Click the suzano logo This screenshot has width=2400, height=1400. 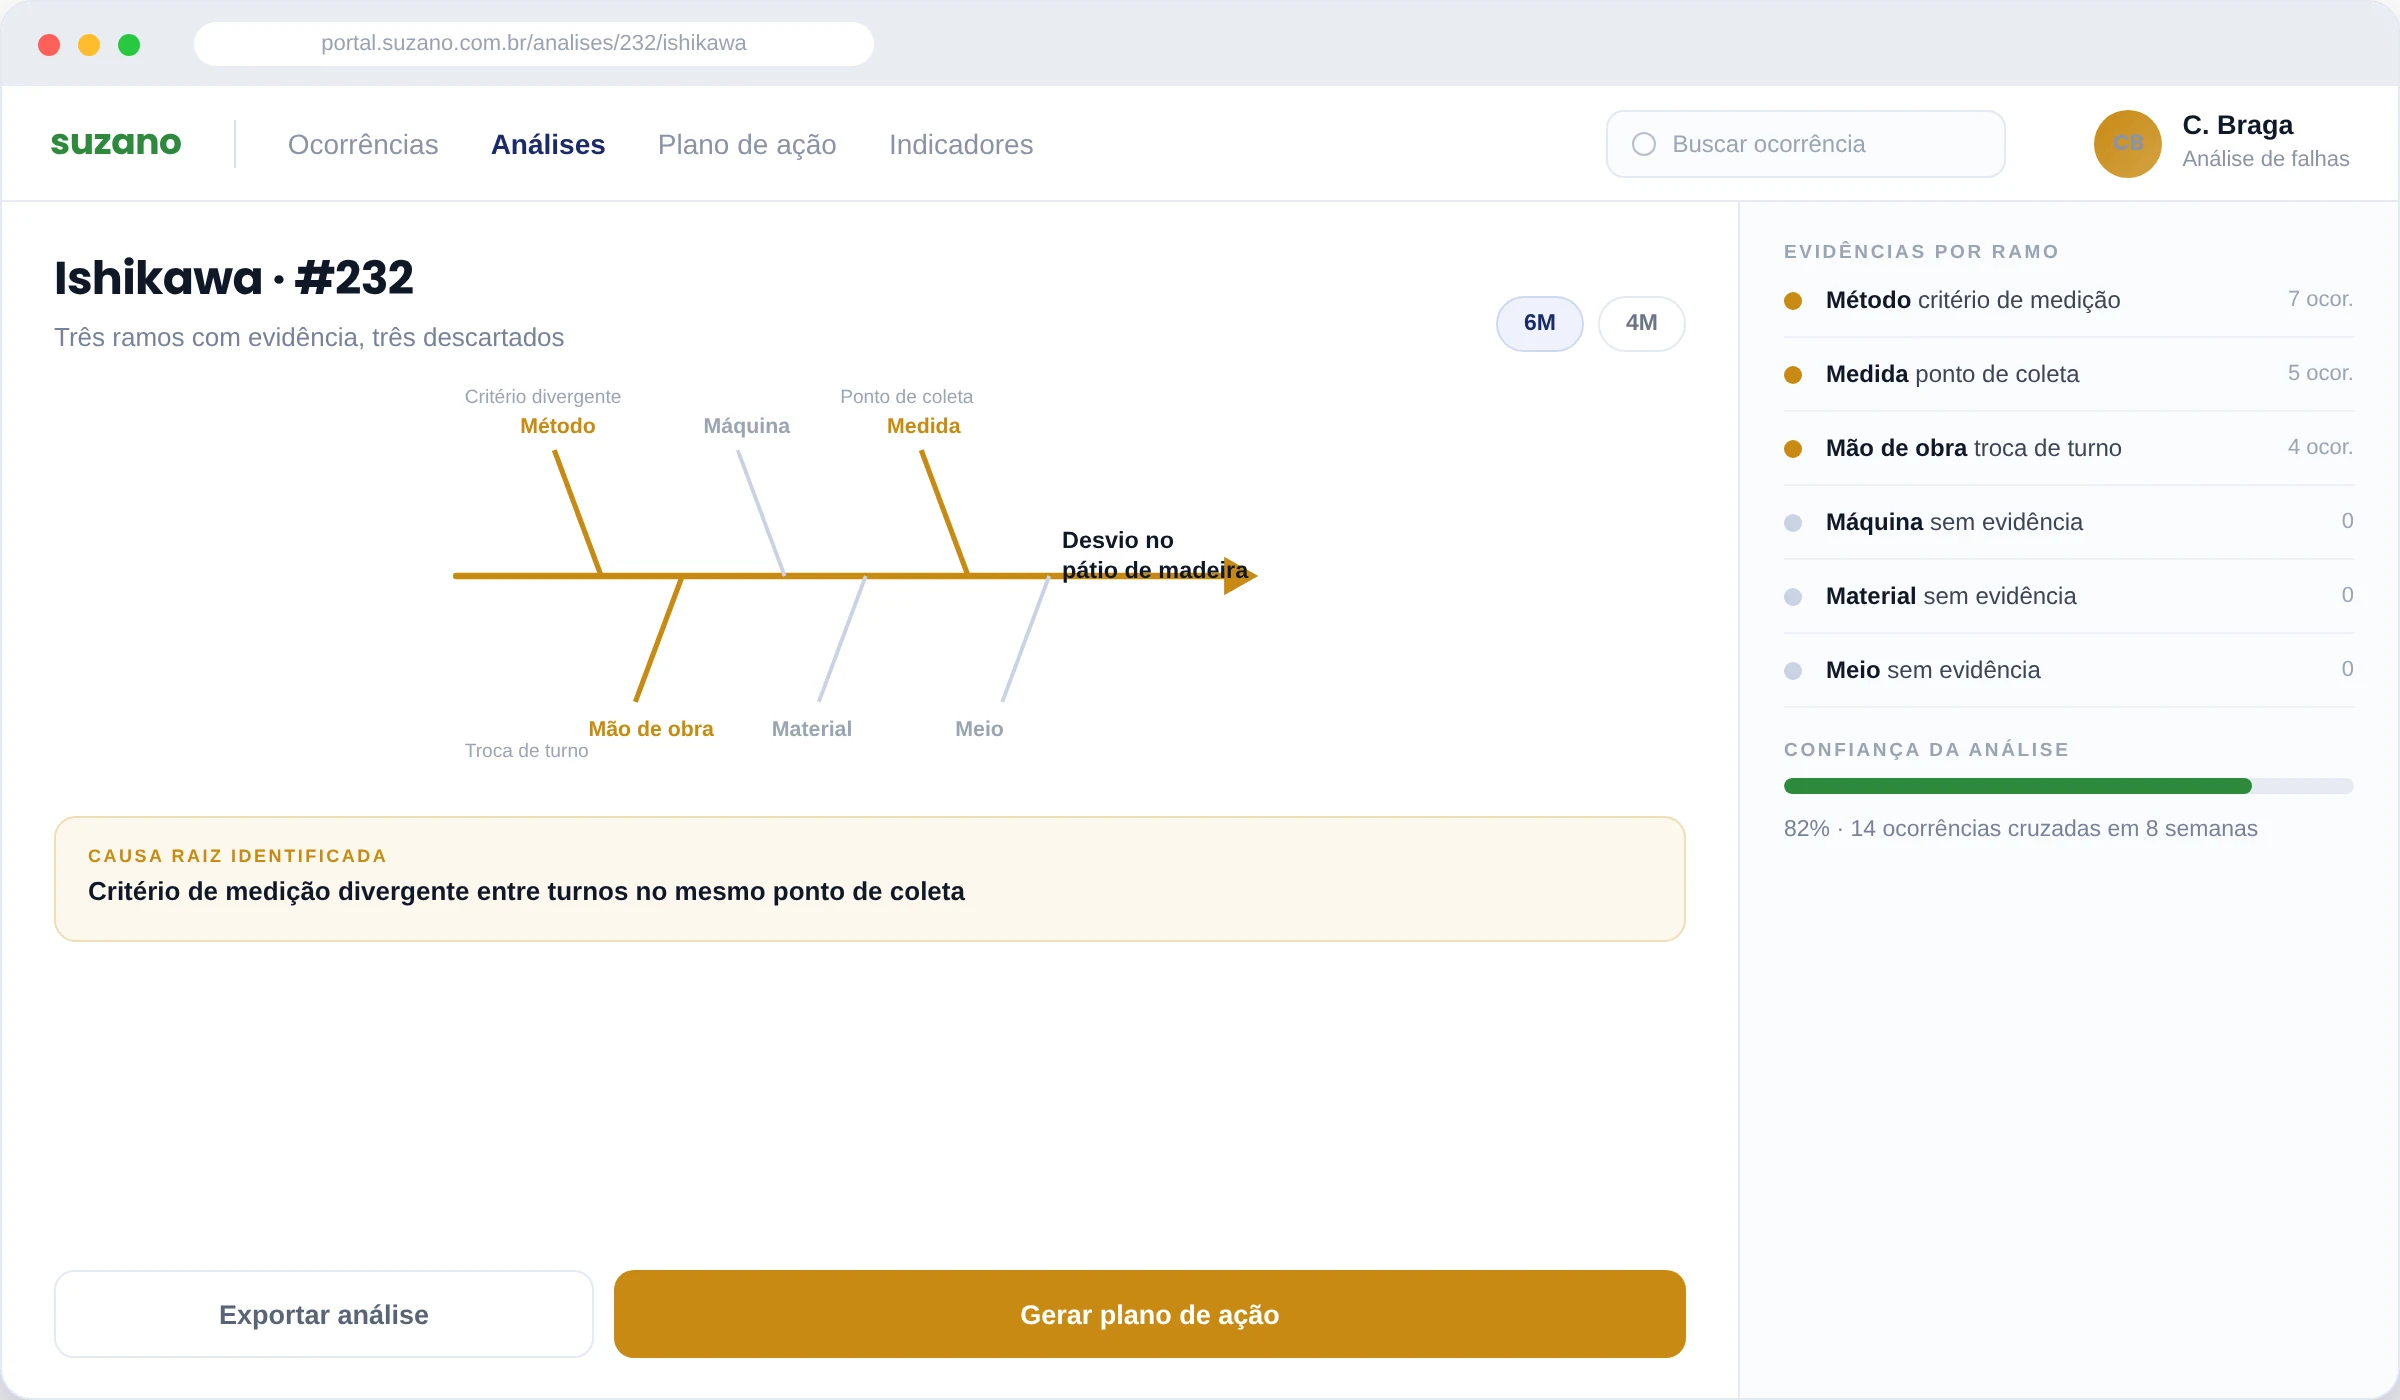click(x=116, y=144)
